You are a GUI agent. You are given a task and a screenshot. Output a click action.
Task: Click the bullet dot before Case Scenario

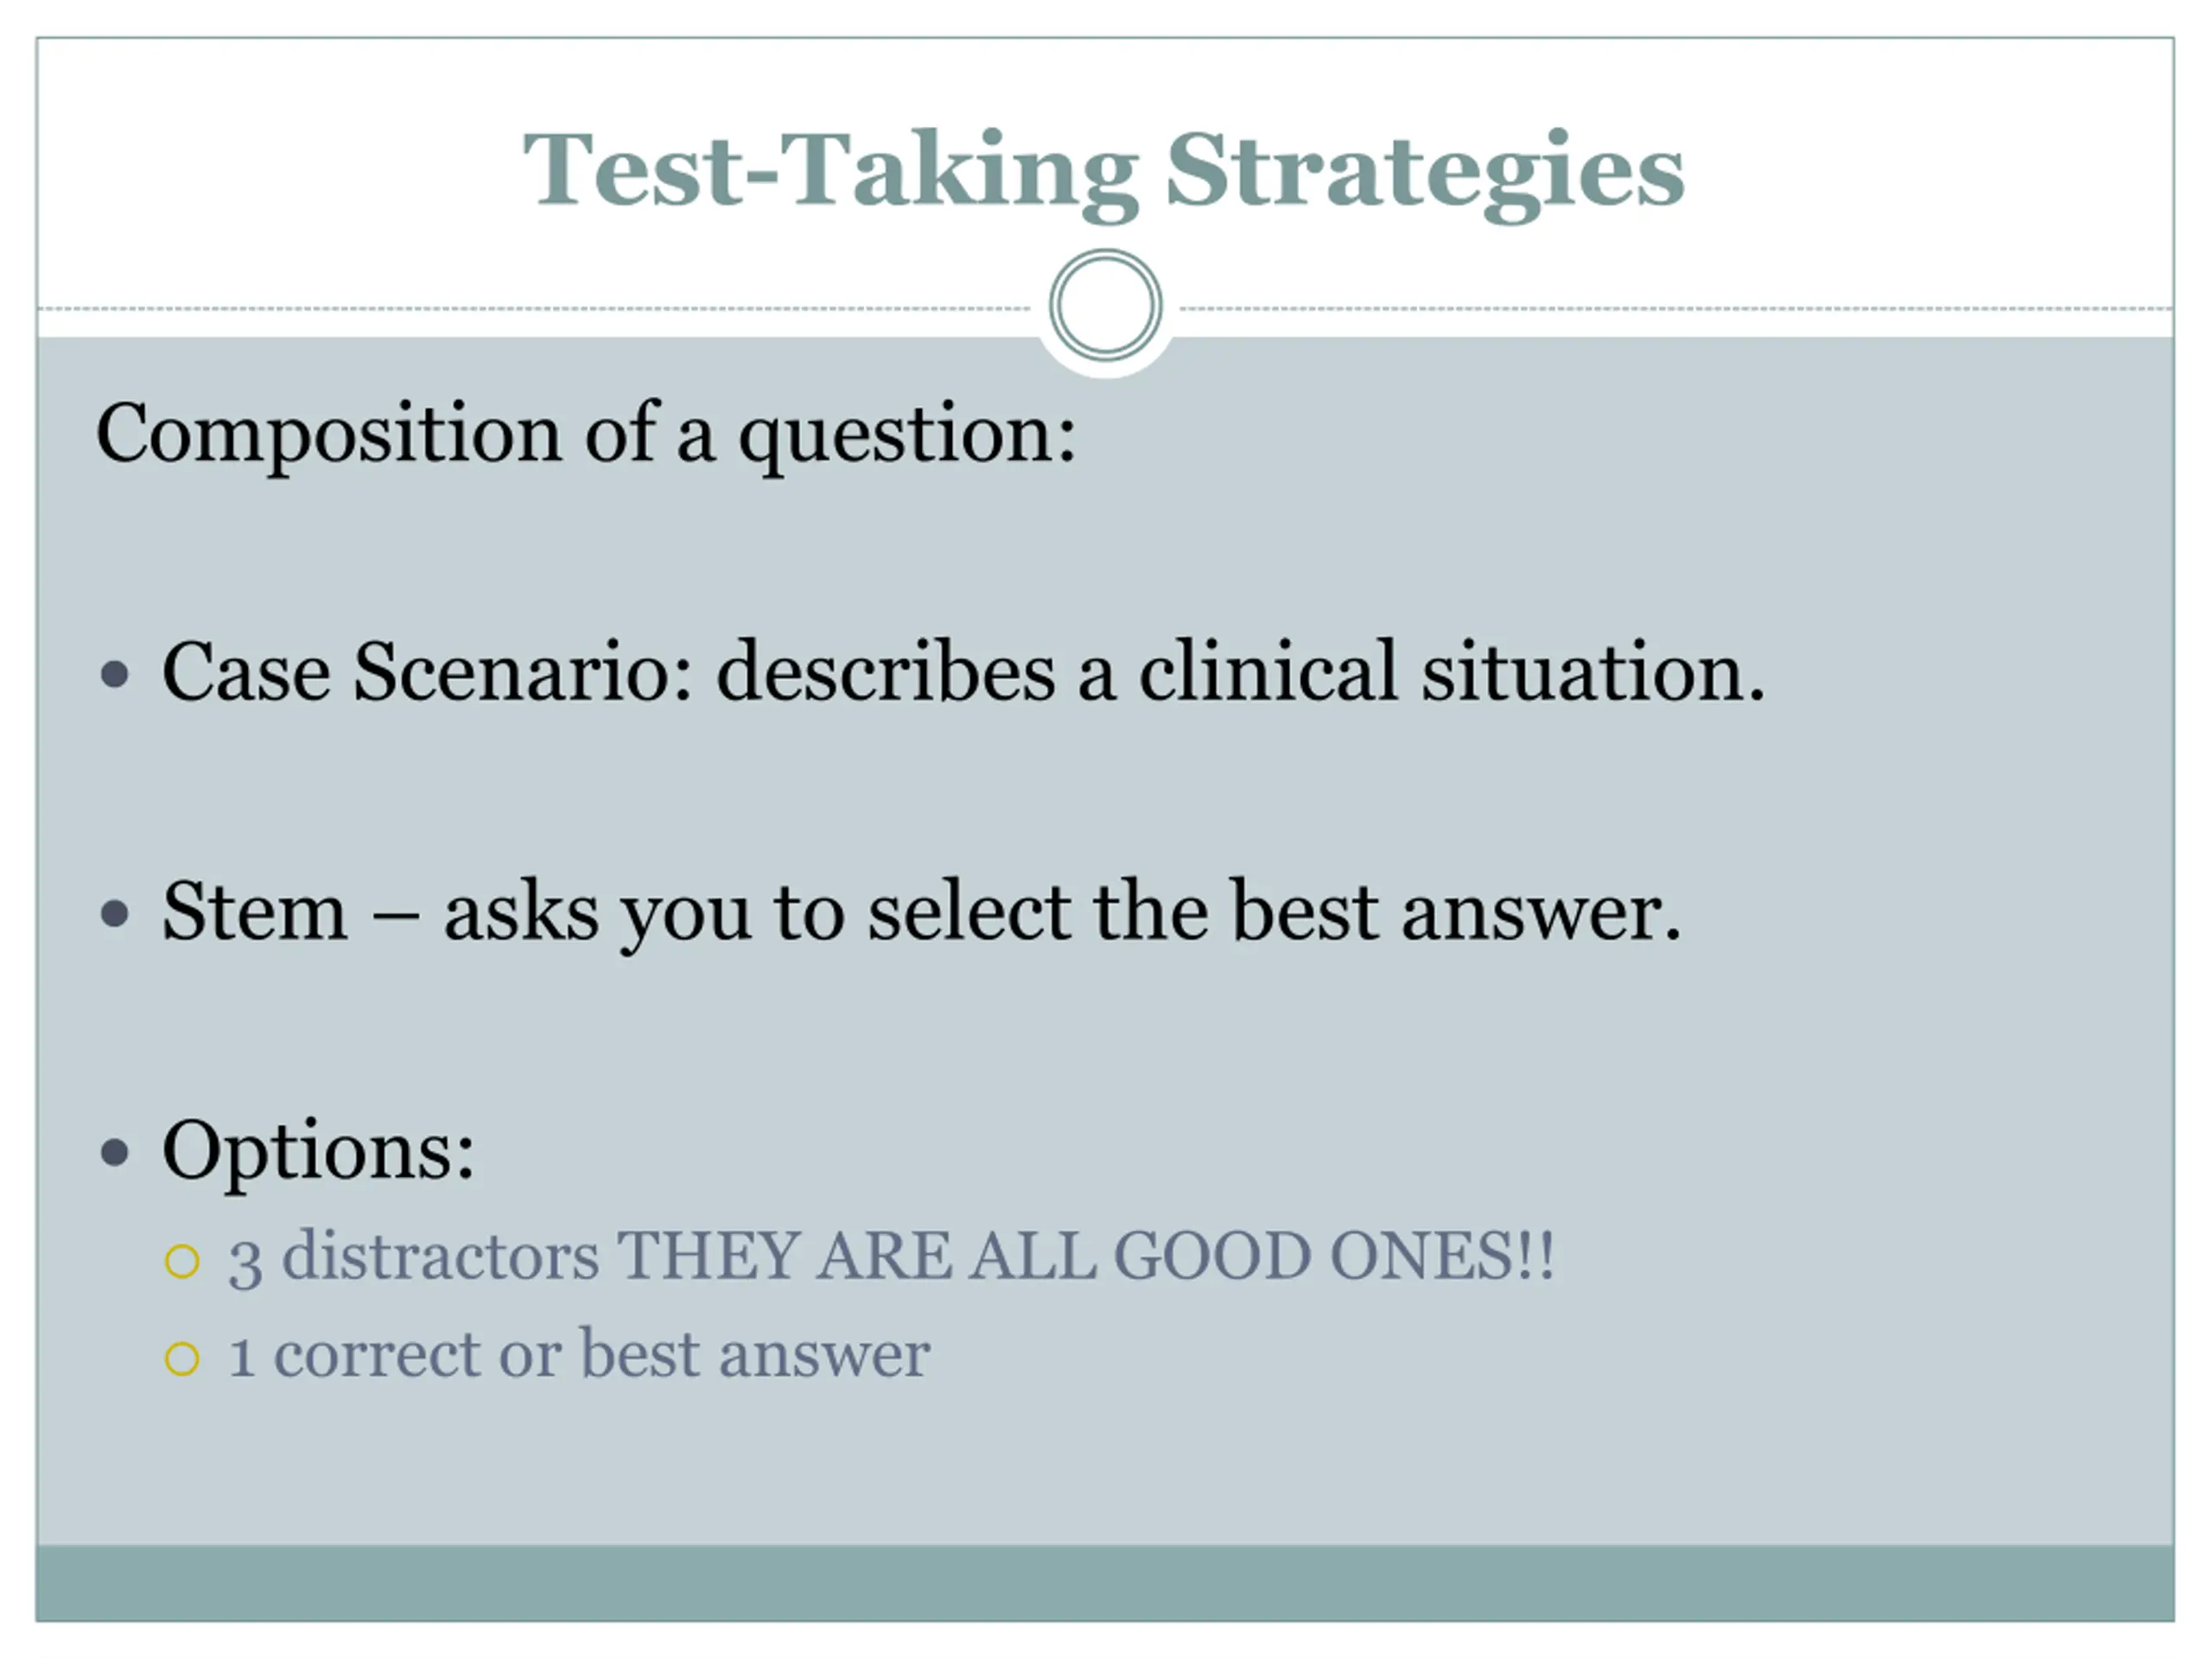click(x=115, y=674)
